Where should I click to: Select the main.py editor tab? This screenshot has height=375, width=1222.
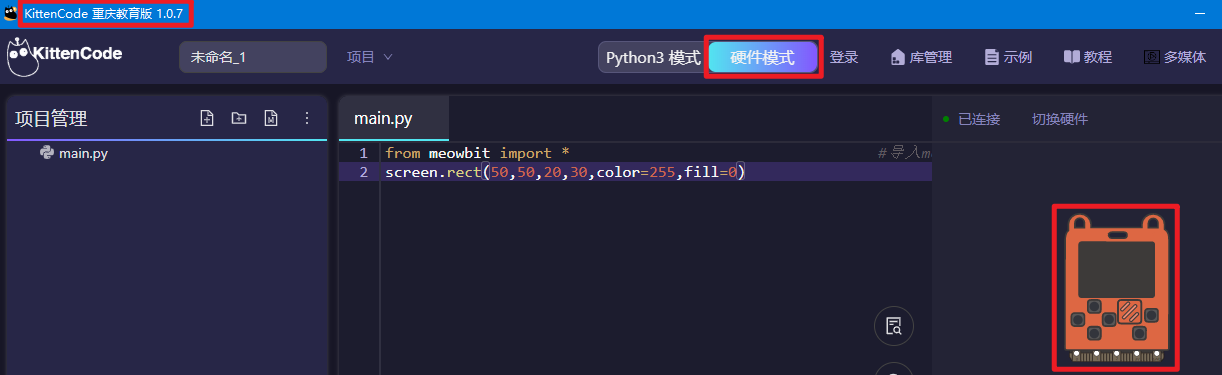393,119
